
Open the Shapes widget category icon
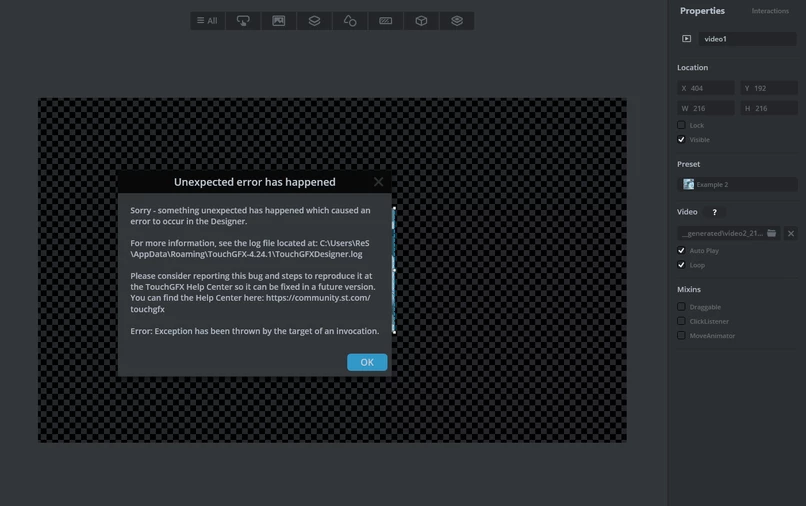point(350,21)
